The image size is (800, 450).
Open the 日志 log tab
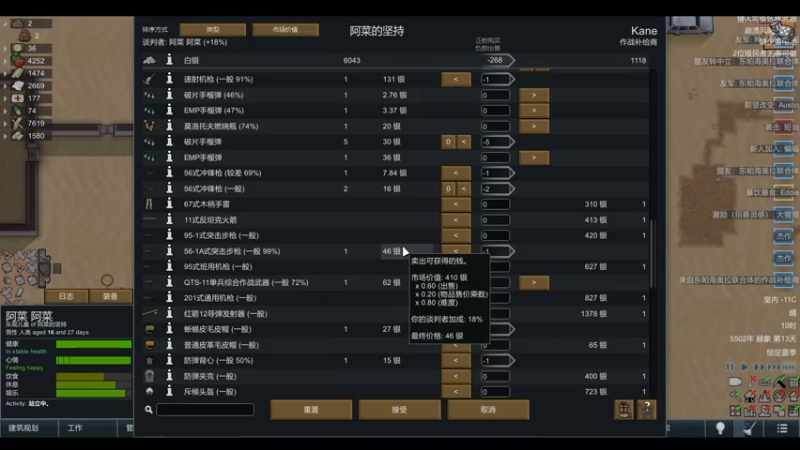click(x=66, y=296)
